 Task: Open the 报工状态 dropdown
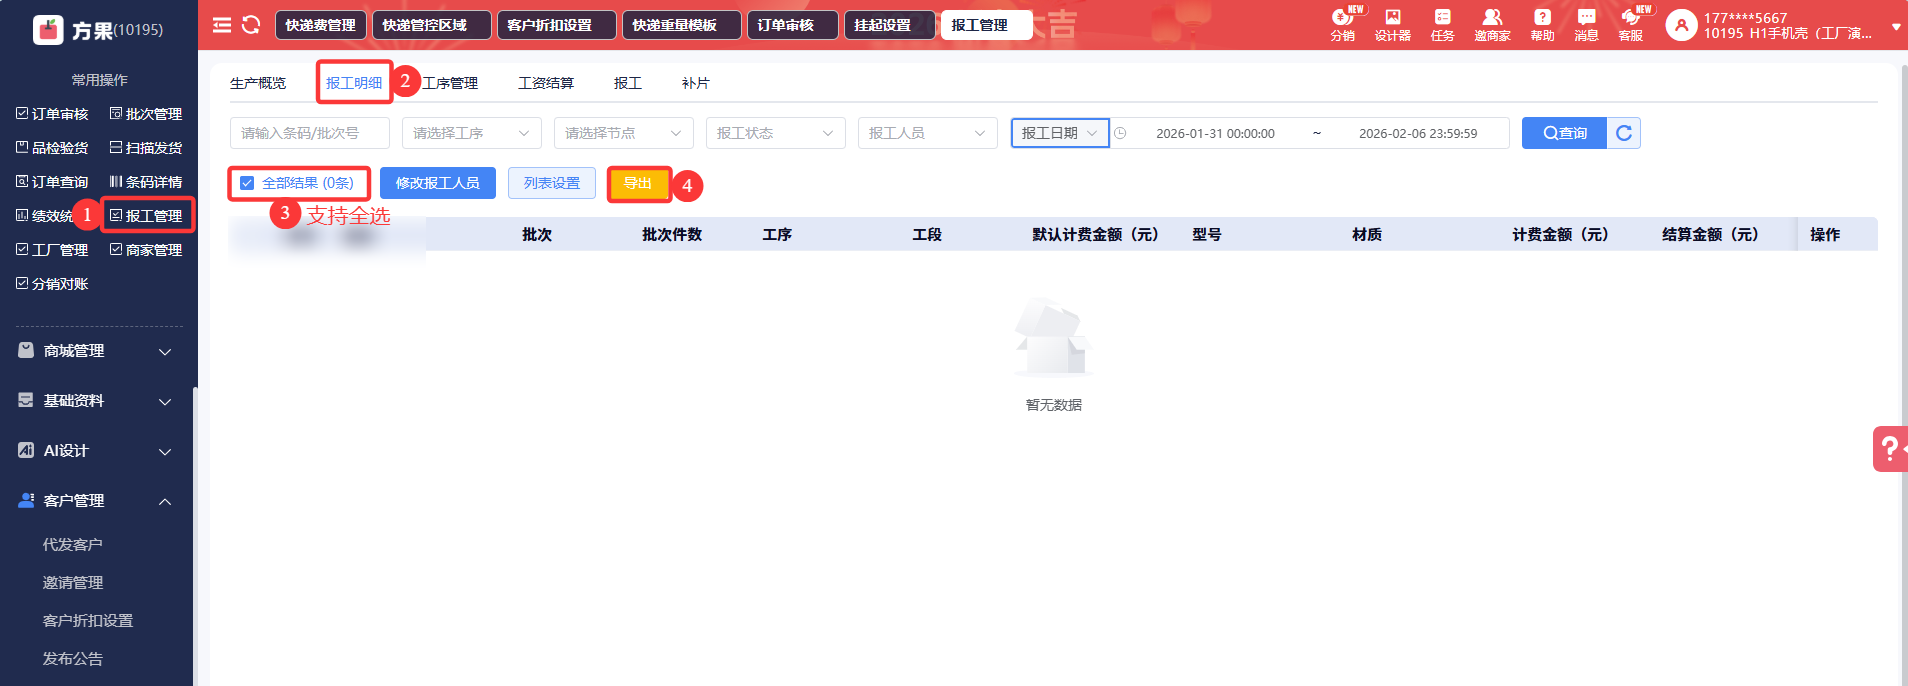(776, 133)
